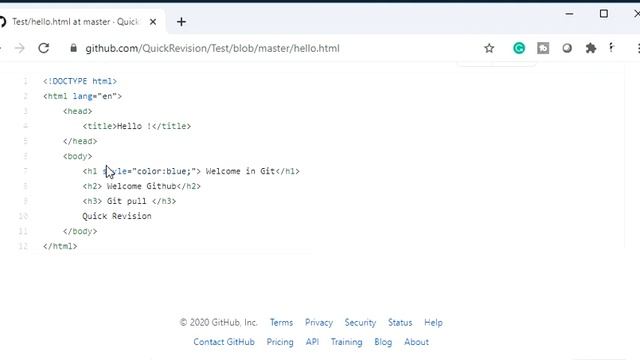Viewport: 640px width, 360px height.
Task: Click the closing </head> tag line
Action: pyautogui.click(x=80, y=141)
